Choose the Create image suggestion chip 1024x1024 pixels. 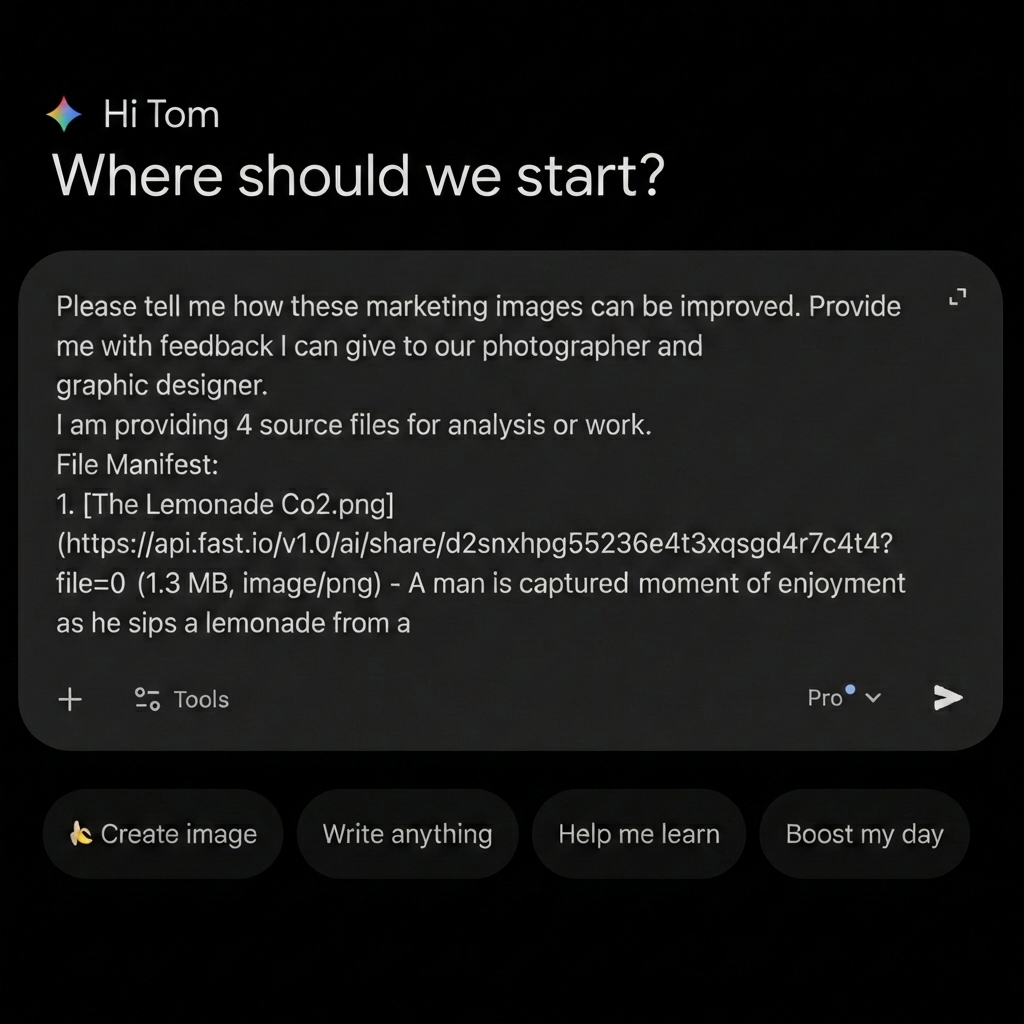click(x=163, y=834)
